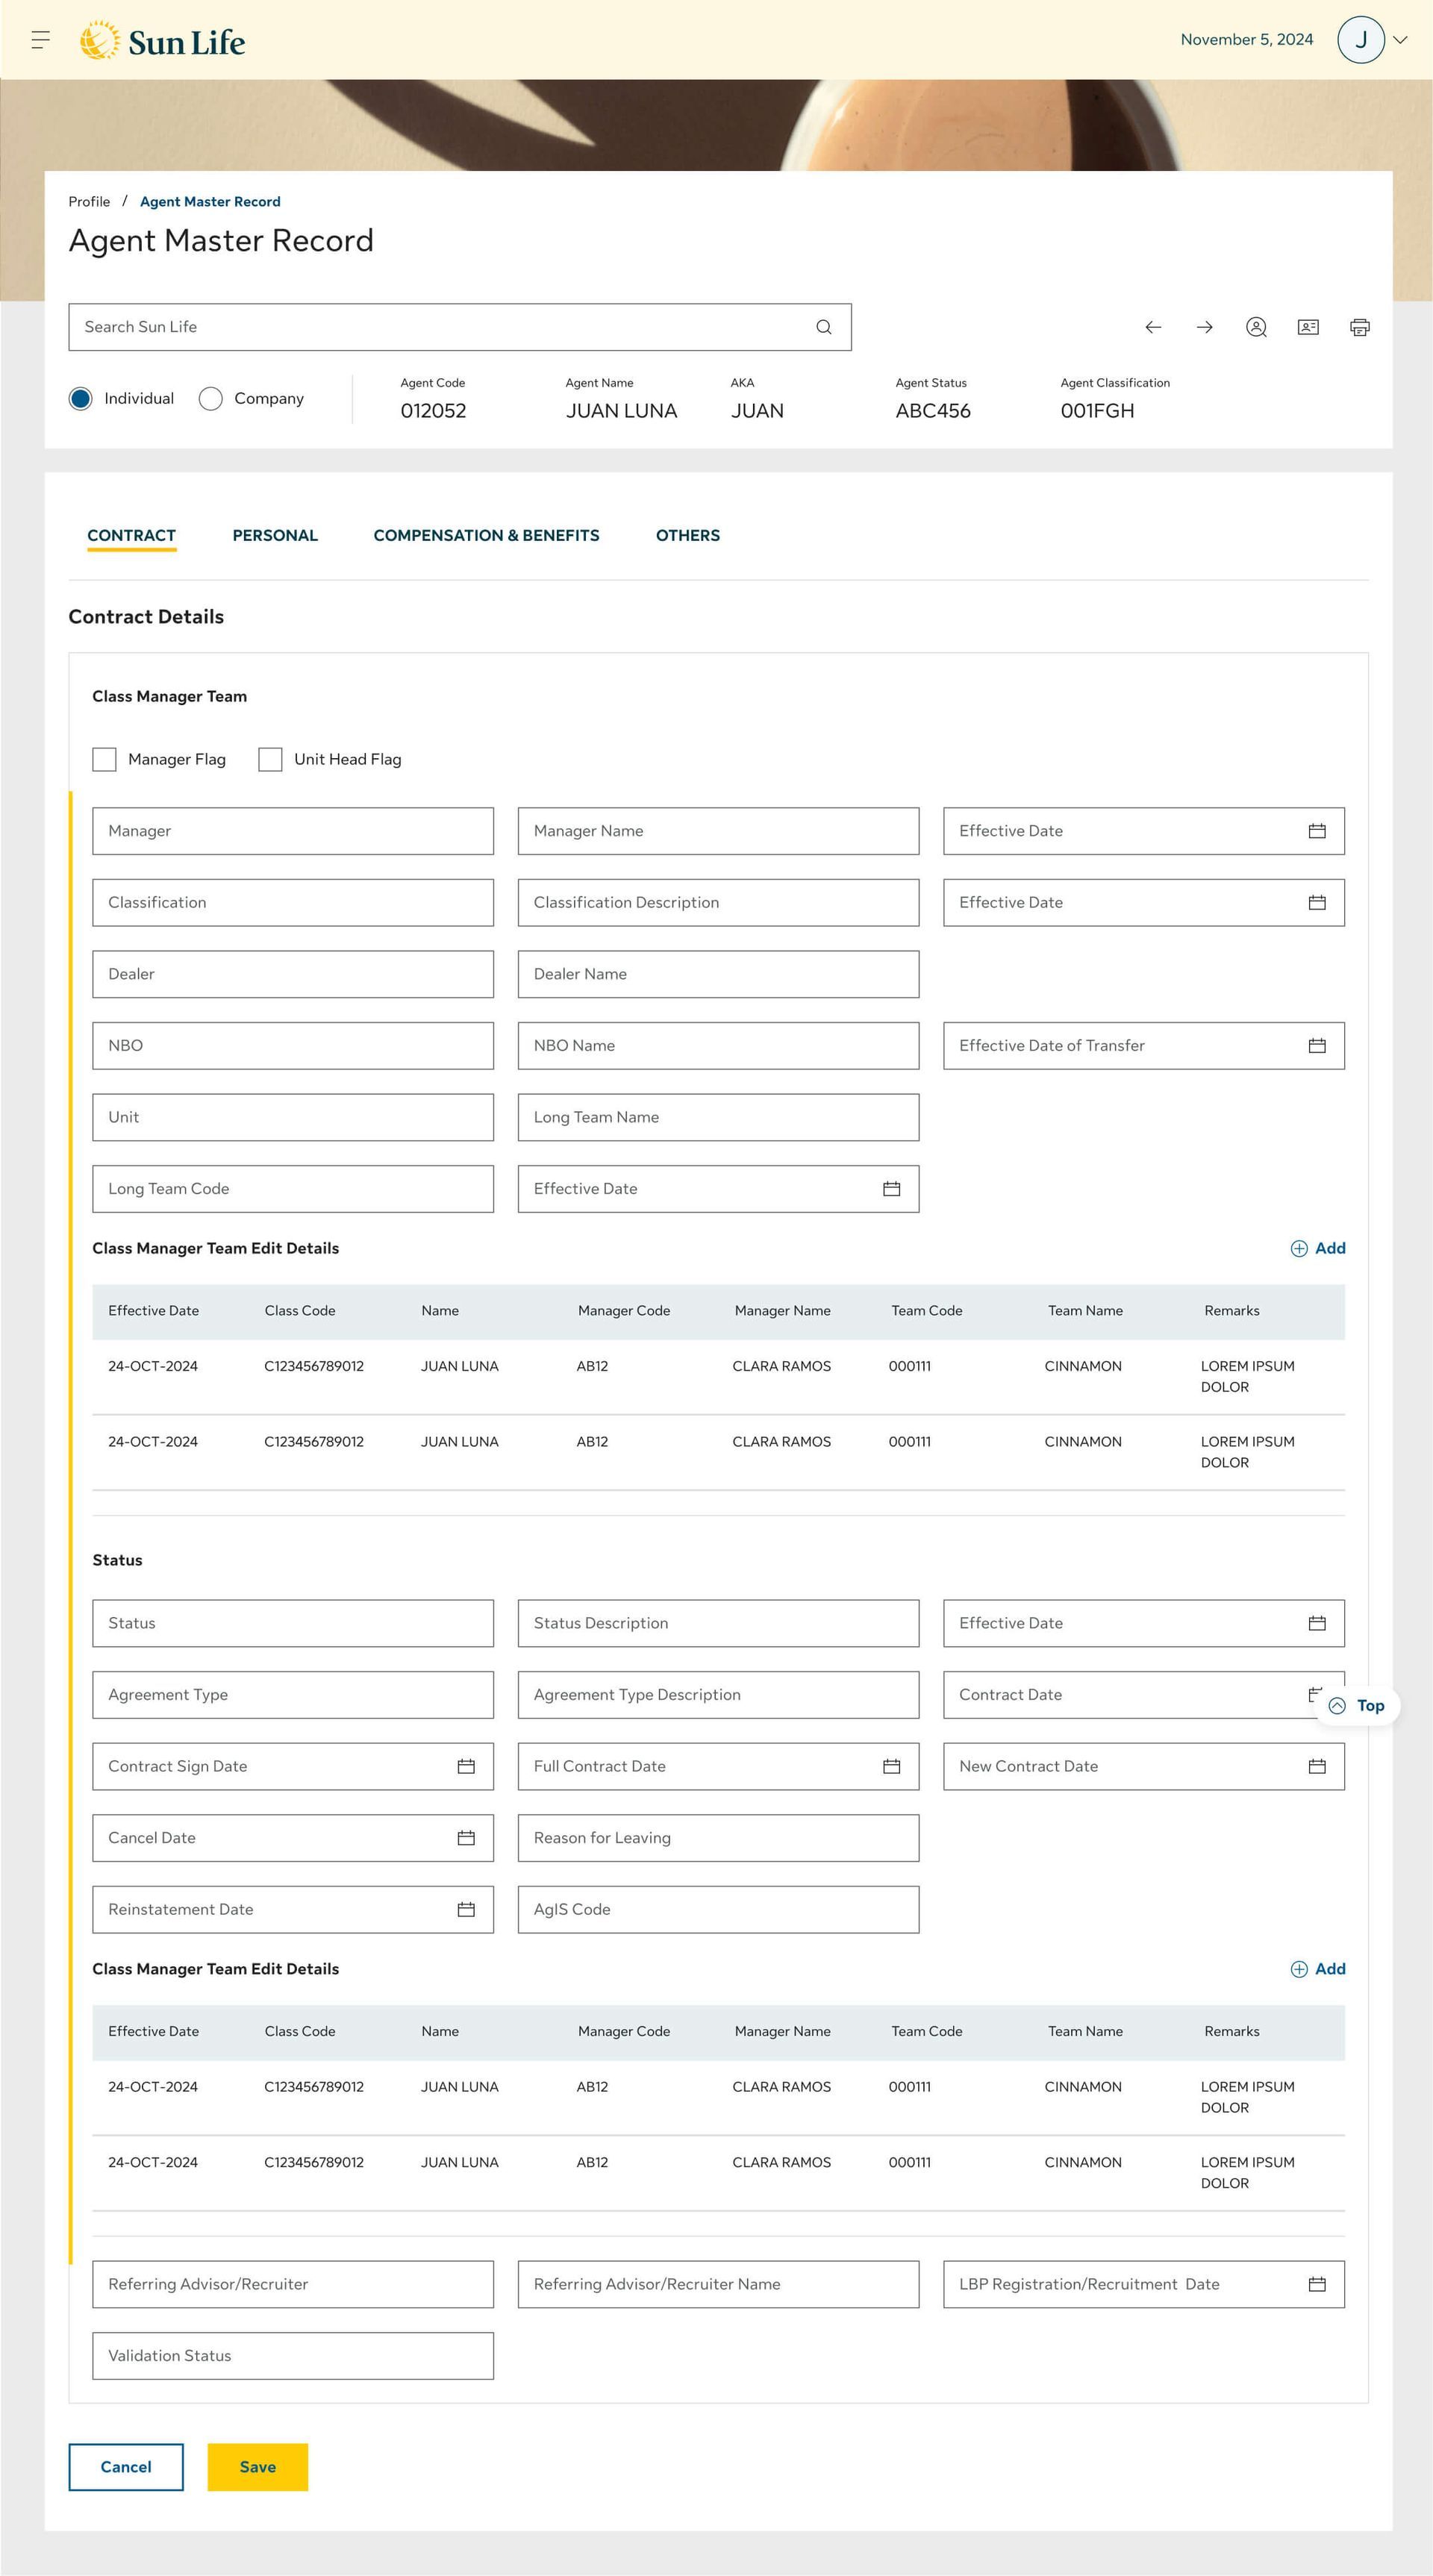The width and height of the screenshot is (1433, 2576).
Task: Open LBP Registration/Recruitment Date picker
Action: (x=1317, y=2284)
